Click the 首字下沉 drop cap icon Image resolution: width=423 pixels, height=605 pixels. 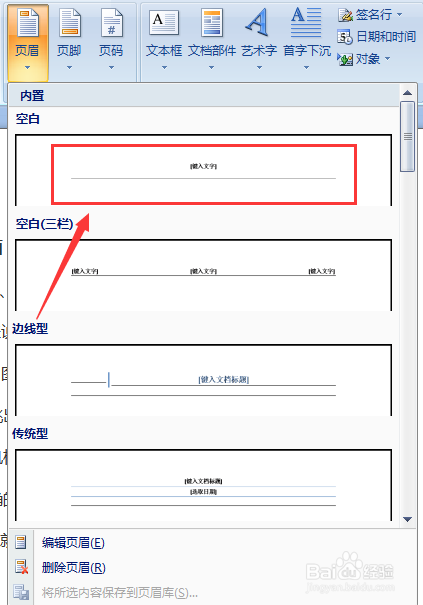coord(306,22)
